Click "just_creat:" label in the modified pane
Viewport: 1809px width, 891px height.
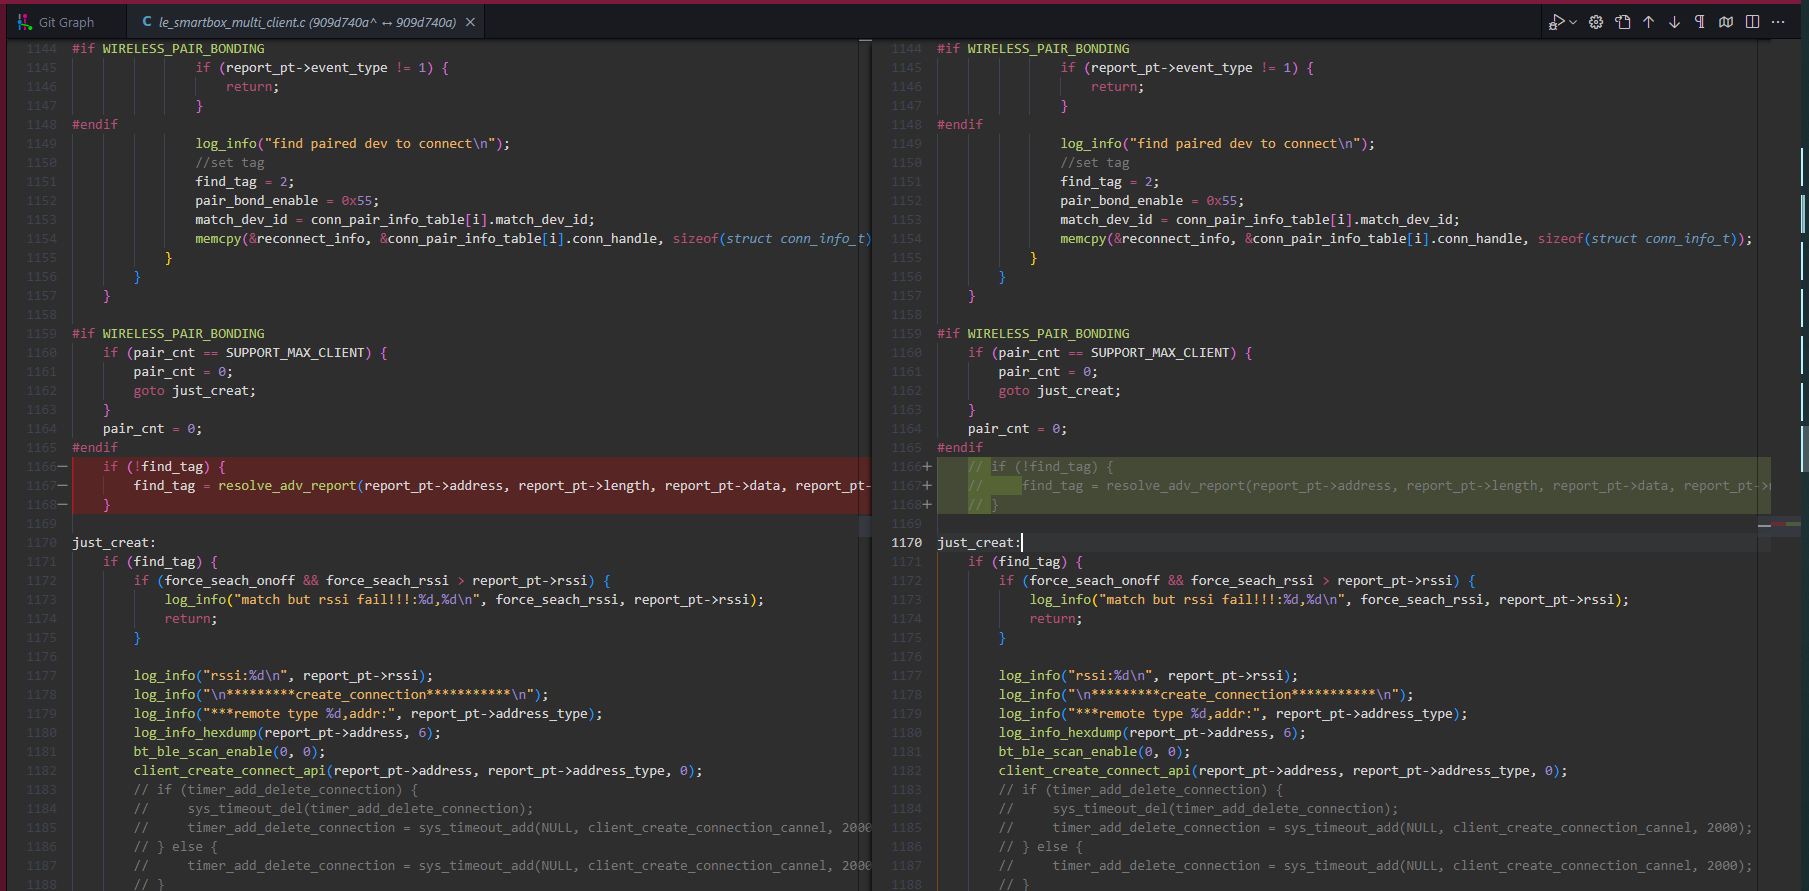[979, 543]
